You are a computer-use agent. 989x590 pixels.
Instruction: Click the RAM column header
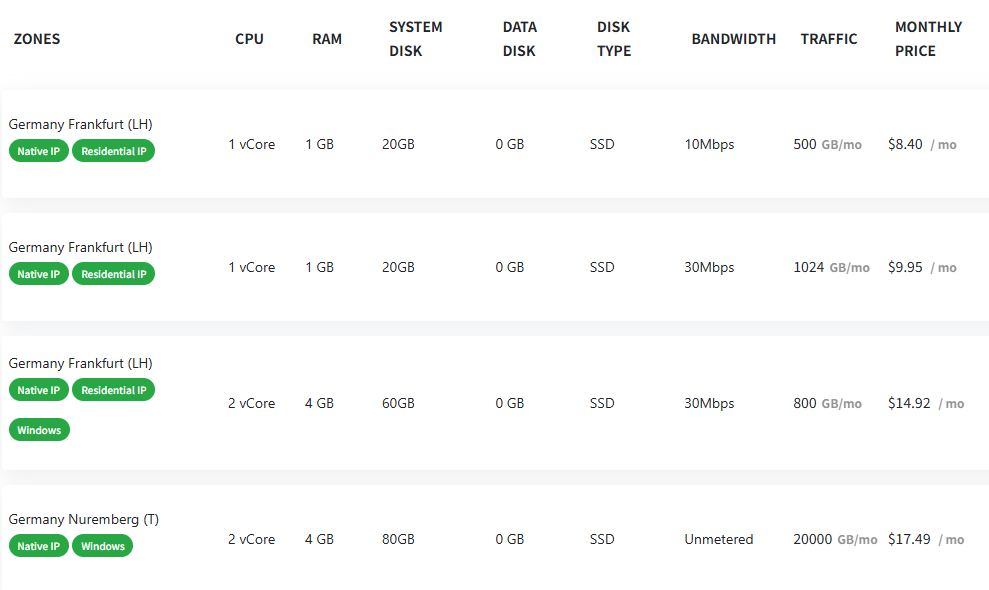[327, 39]
